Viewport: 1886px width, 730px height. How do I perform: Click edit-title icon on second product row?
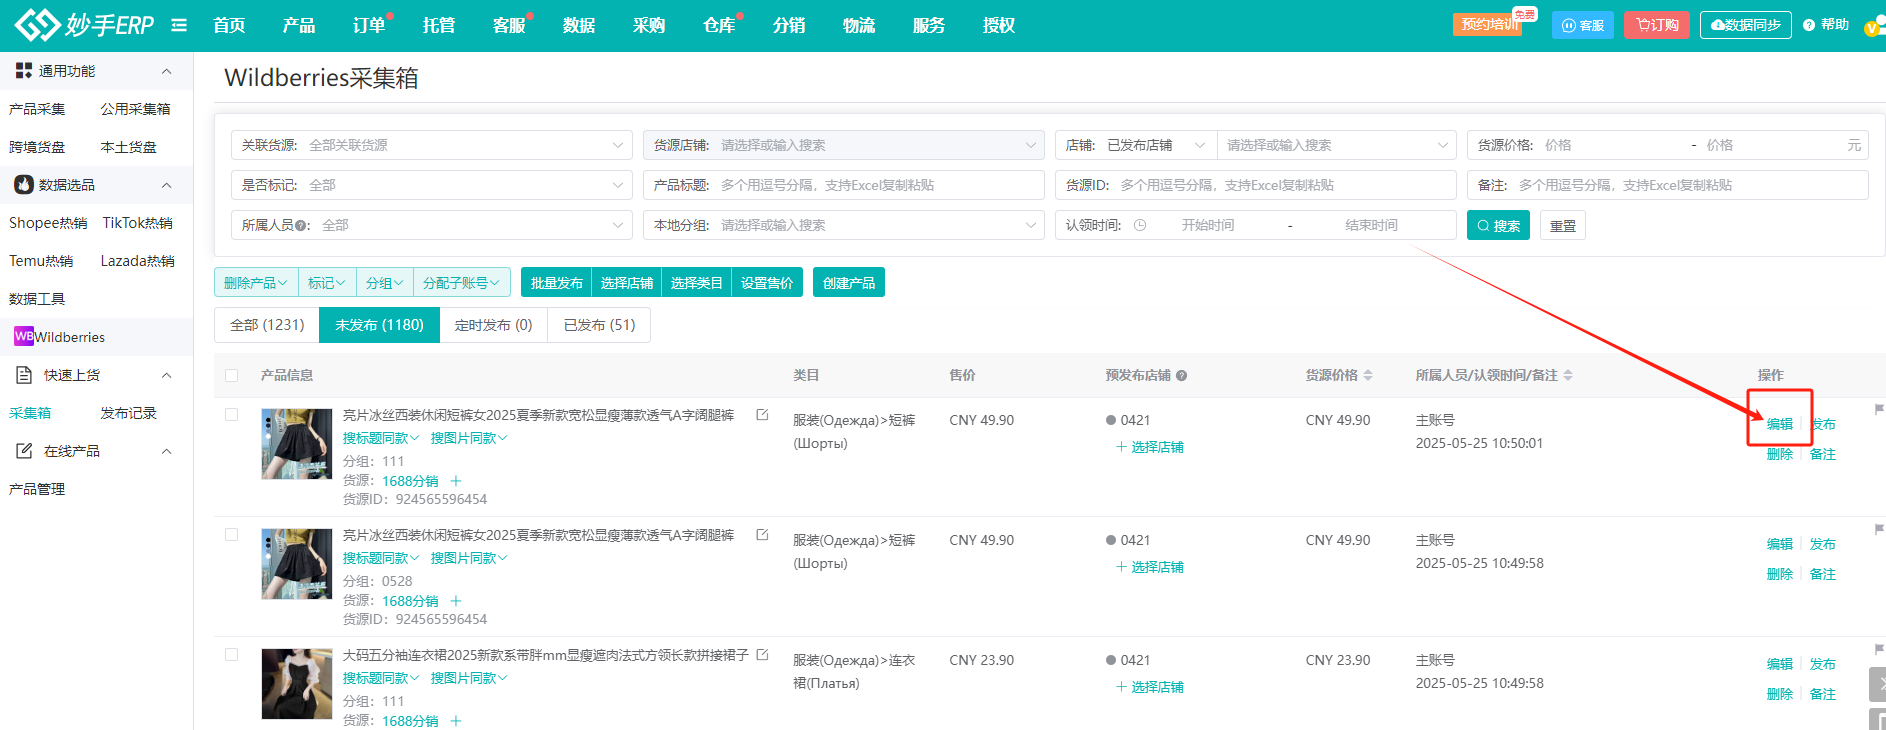(x=762, y=534)
